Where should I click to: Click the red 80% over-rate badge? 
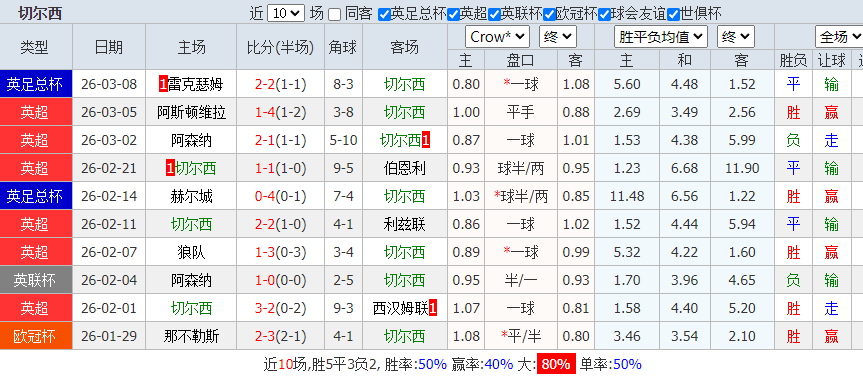pyautogui.click(x=556, y=364)
